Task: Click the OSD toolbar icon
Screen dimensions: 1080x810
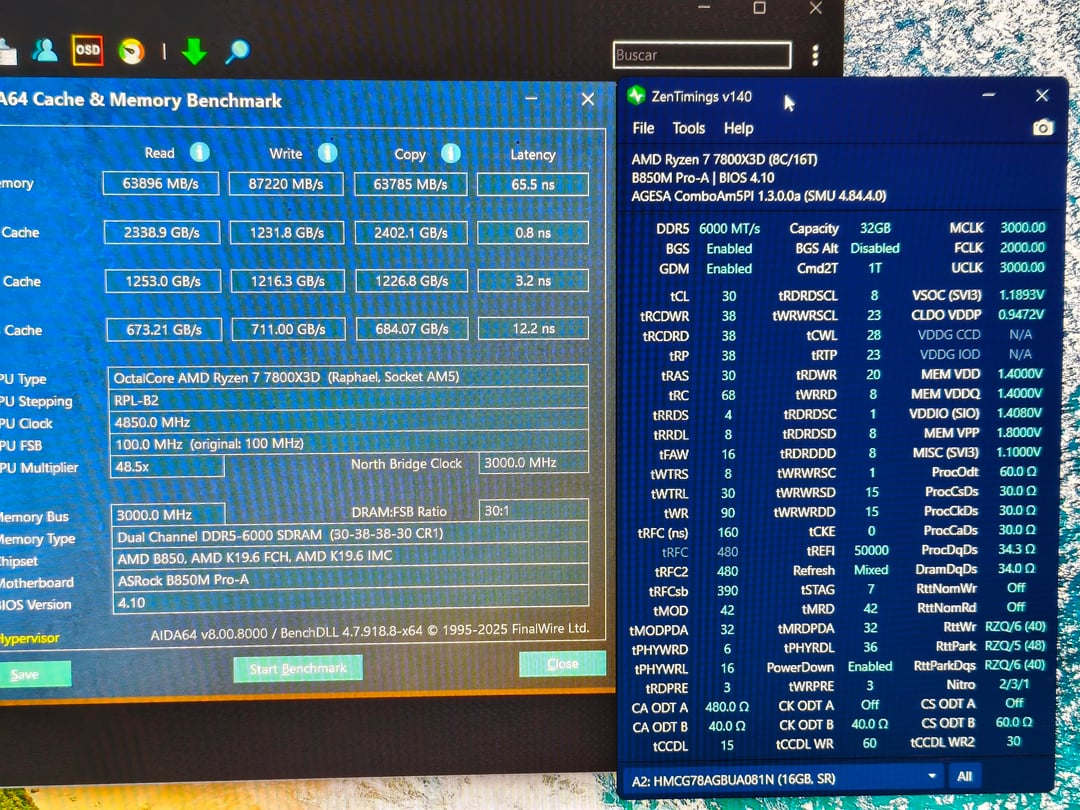Action: pyautogui.click(x=87, y=50)
